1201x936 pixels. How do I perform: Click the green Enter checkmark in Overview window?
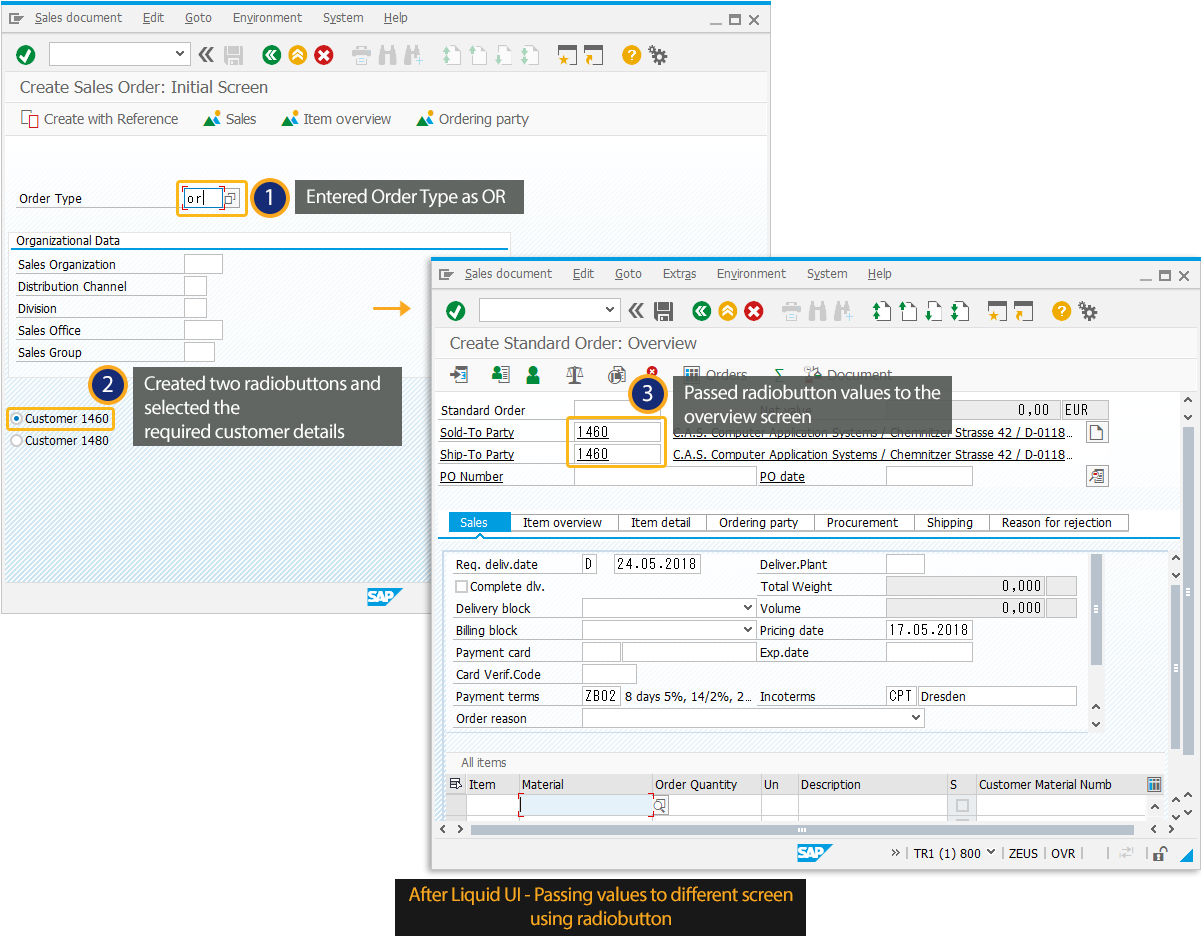pyautogui.click(x=456, y=311)
